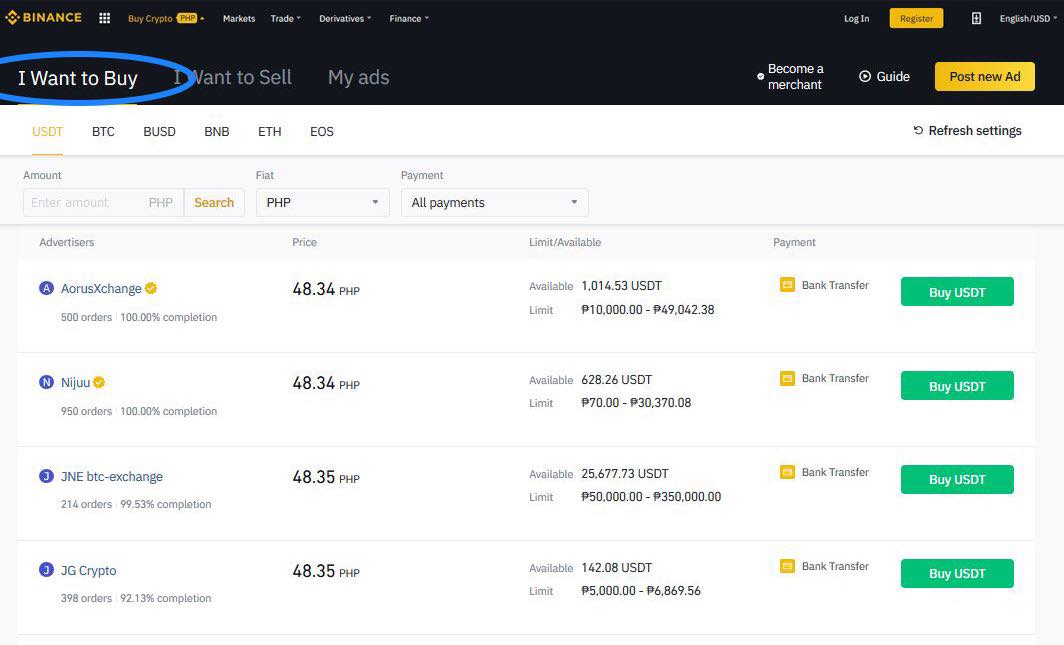The height and width of the screenshot is (645, 1064).
Task: Click the 25,677.73 USDT available amount
Action: click(x=625, y=473)
